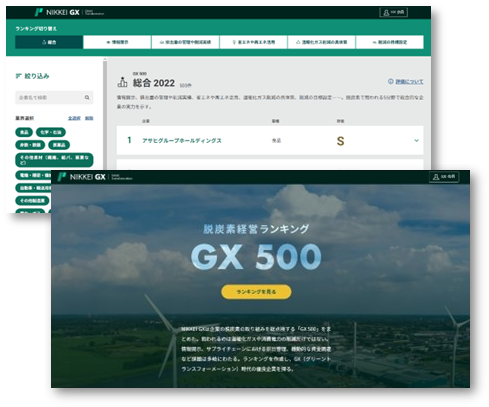Click the podium icon beside 総合 2022

point(122,82)
